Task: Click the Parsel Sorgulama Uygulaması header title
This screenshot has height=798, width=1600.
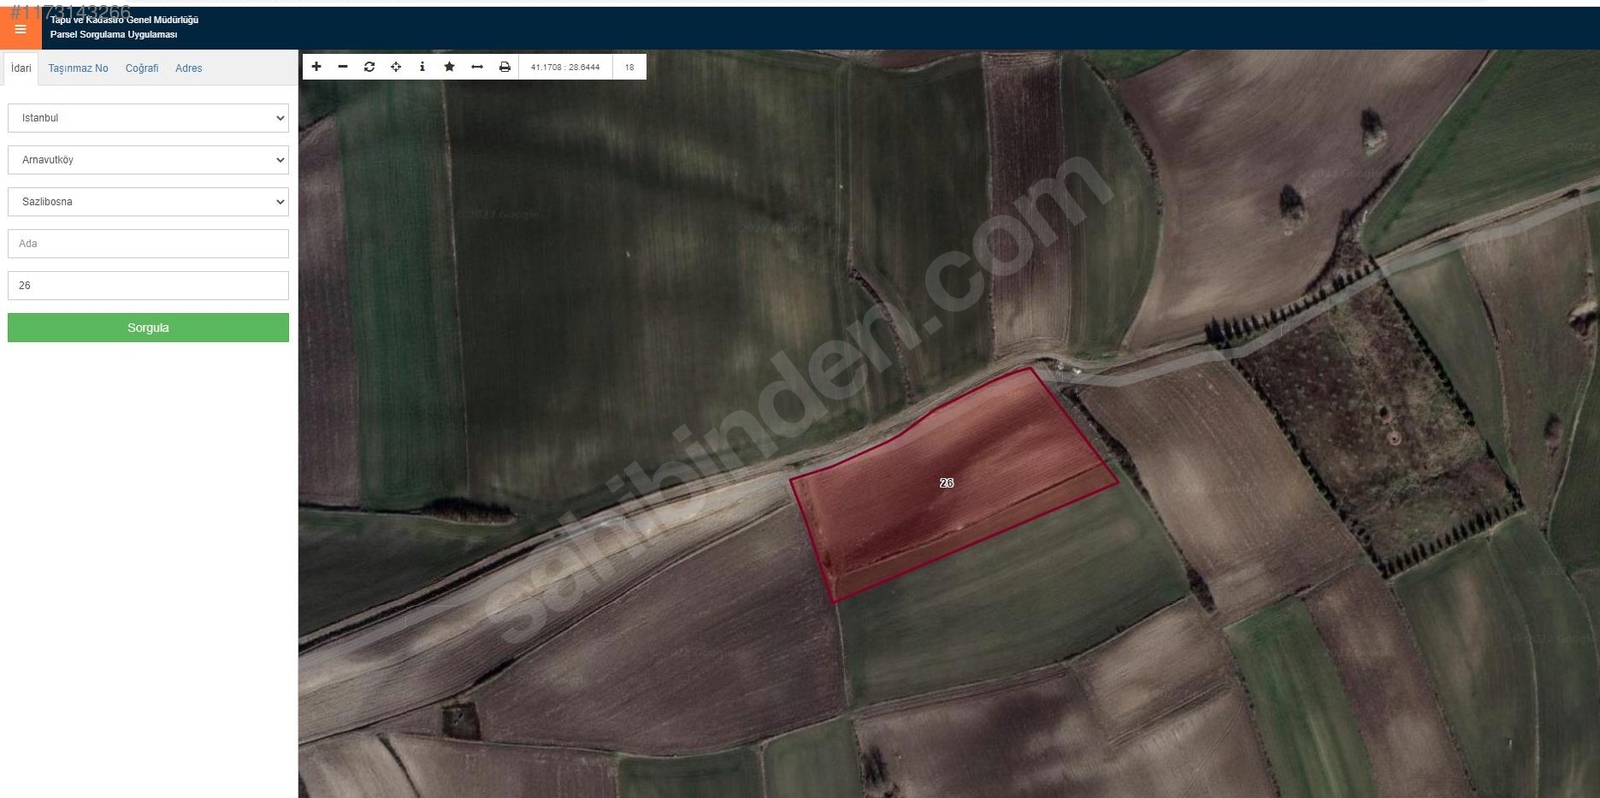Action: [114, 34]
